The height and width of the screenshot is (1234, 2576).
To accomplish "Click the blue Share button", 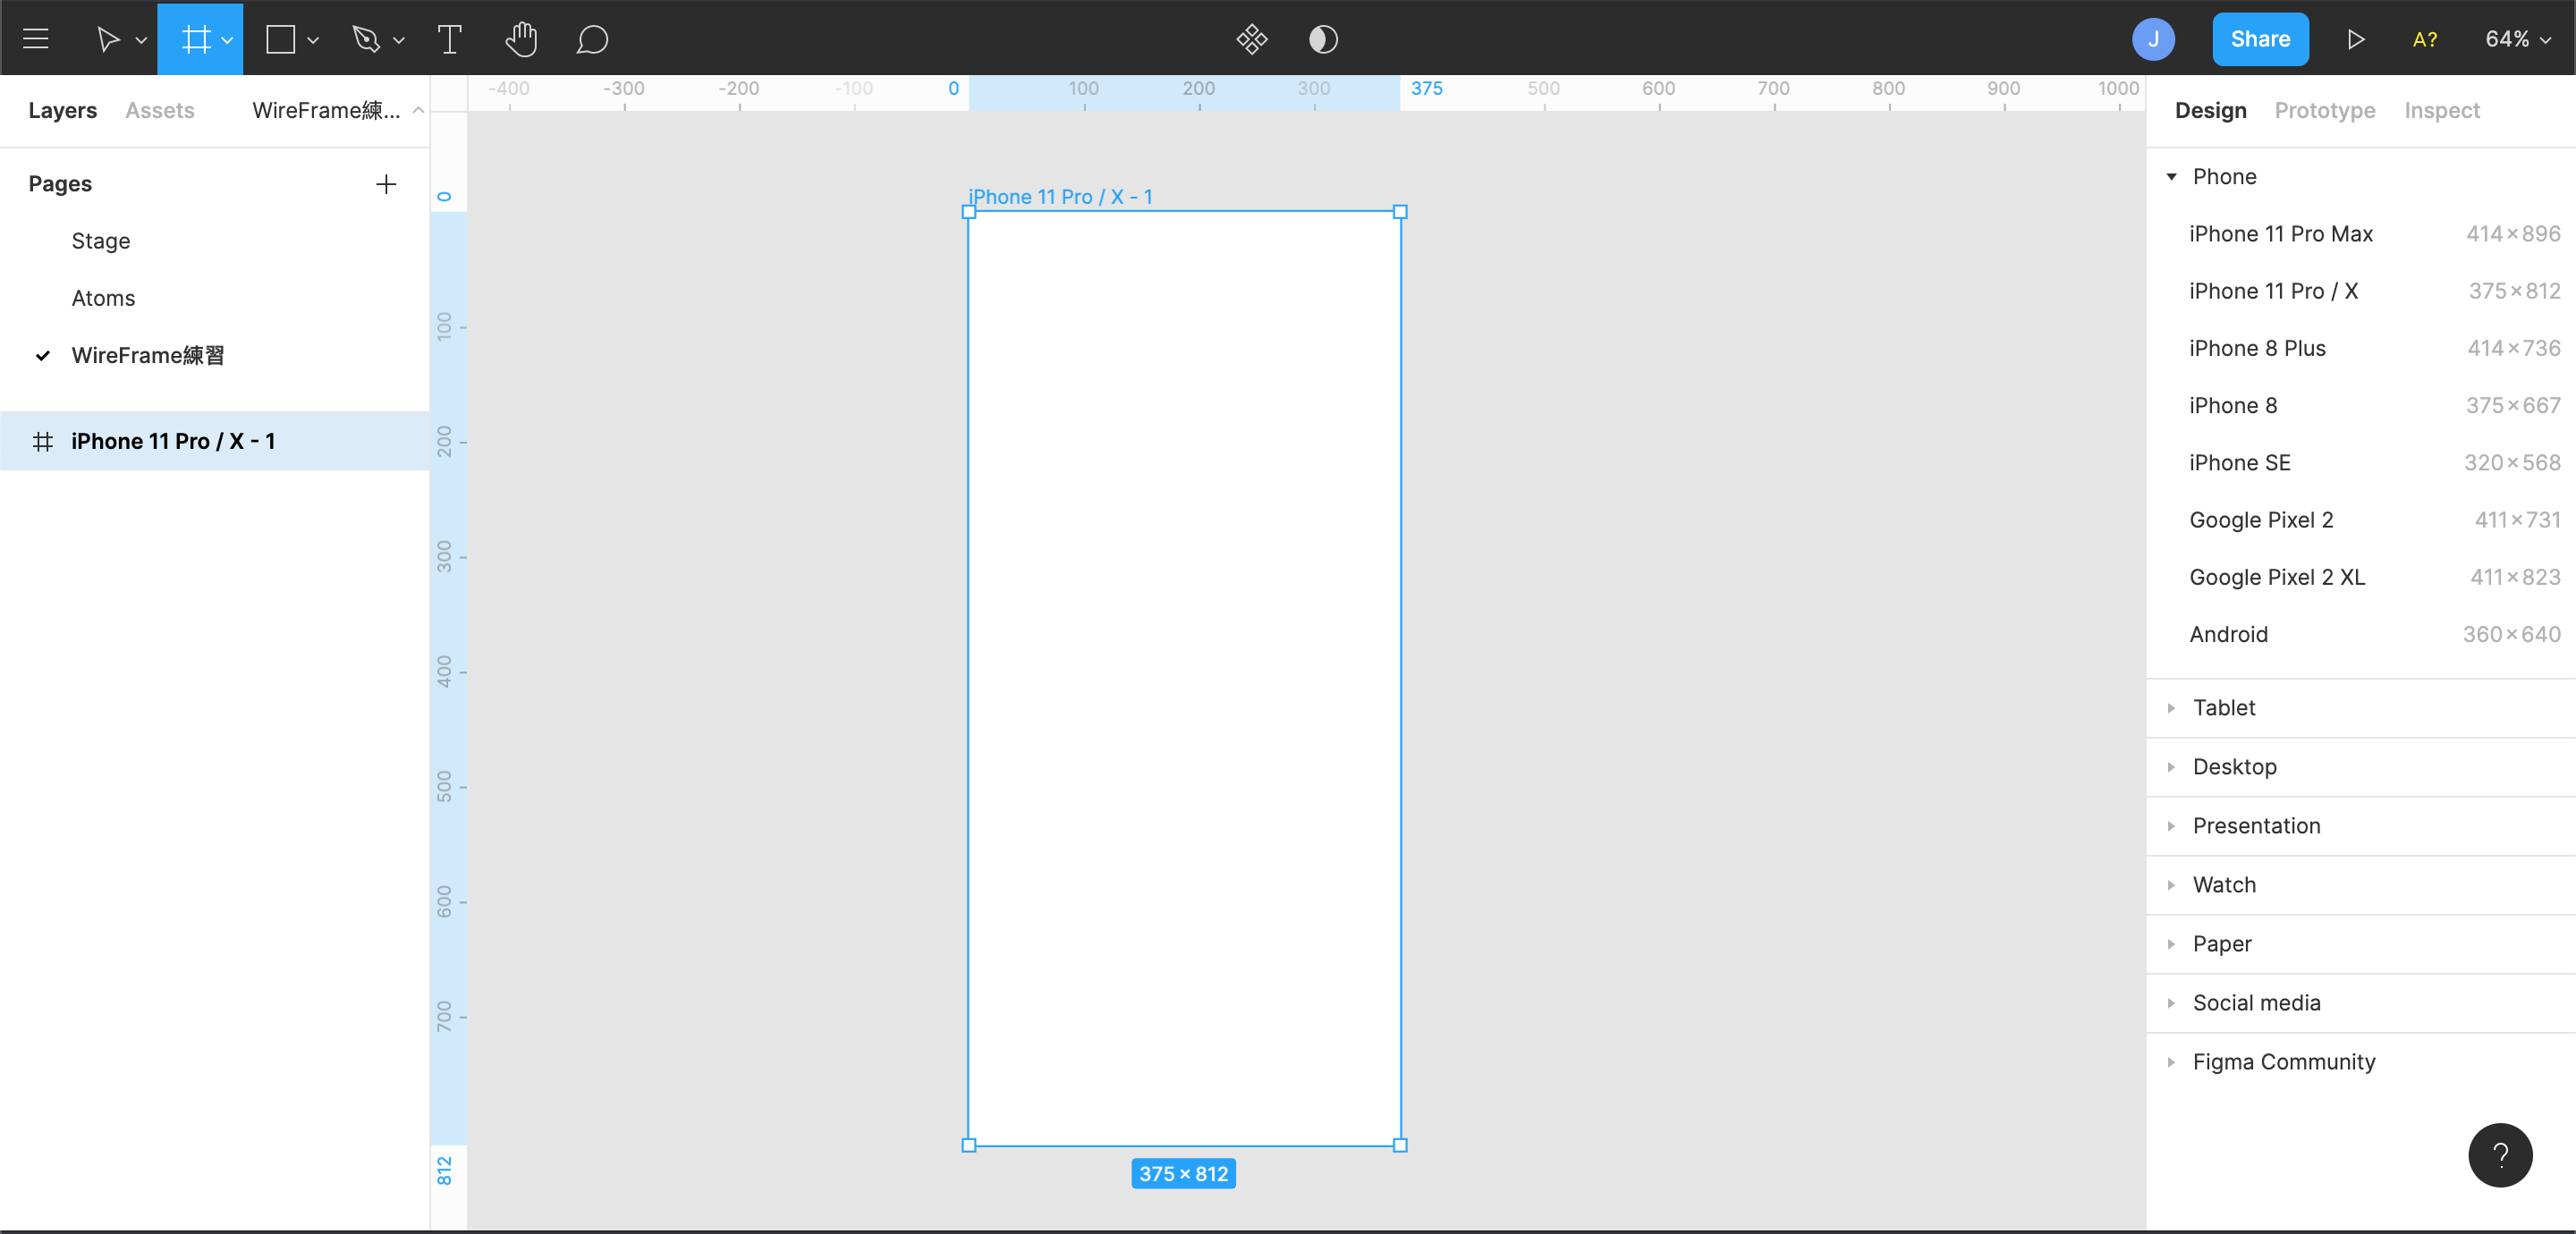I will click(x=2259, y=39).
